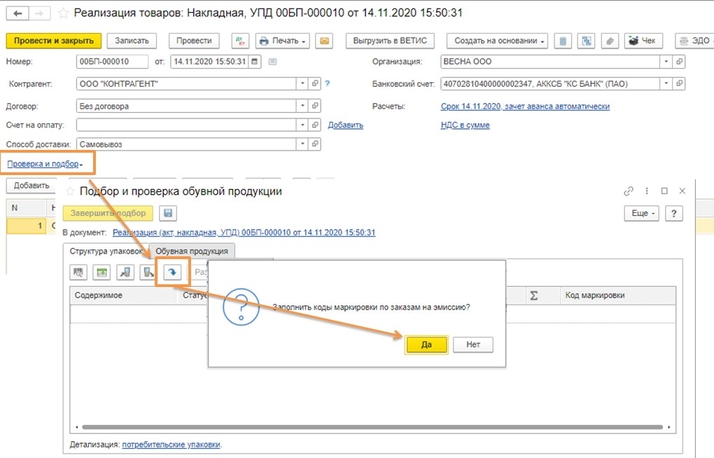Expand the Контрагент dropdown list
The height and width of the screenshot is (458, 714).
pos(300,83)
